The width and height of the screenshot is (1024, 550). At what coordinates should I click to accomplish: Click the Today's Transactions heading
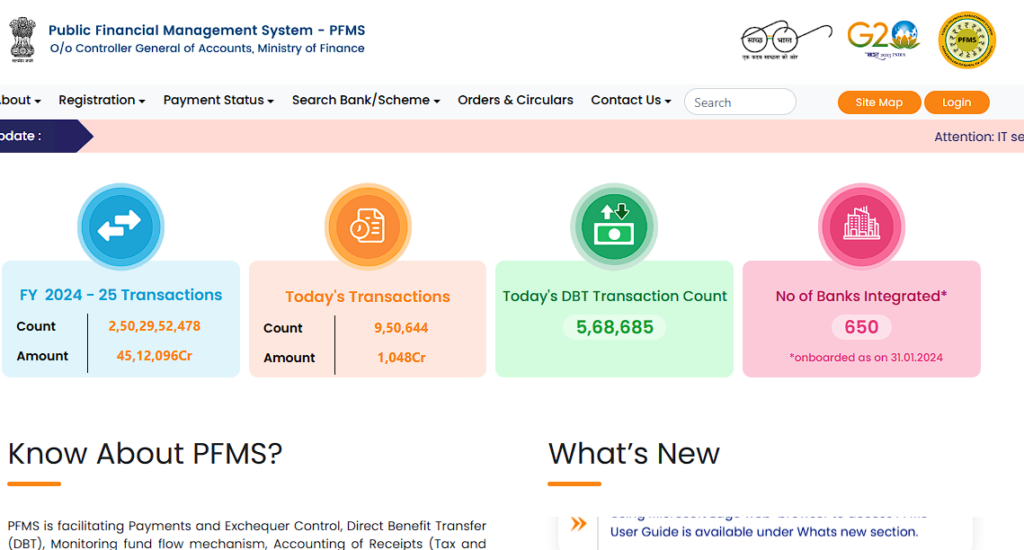coord(368,297)
